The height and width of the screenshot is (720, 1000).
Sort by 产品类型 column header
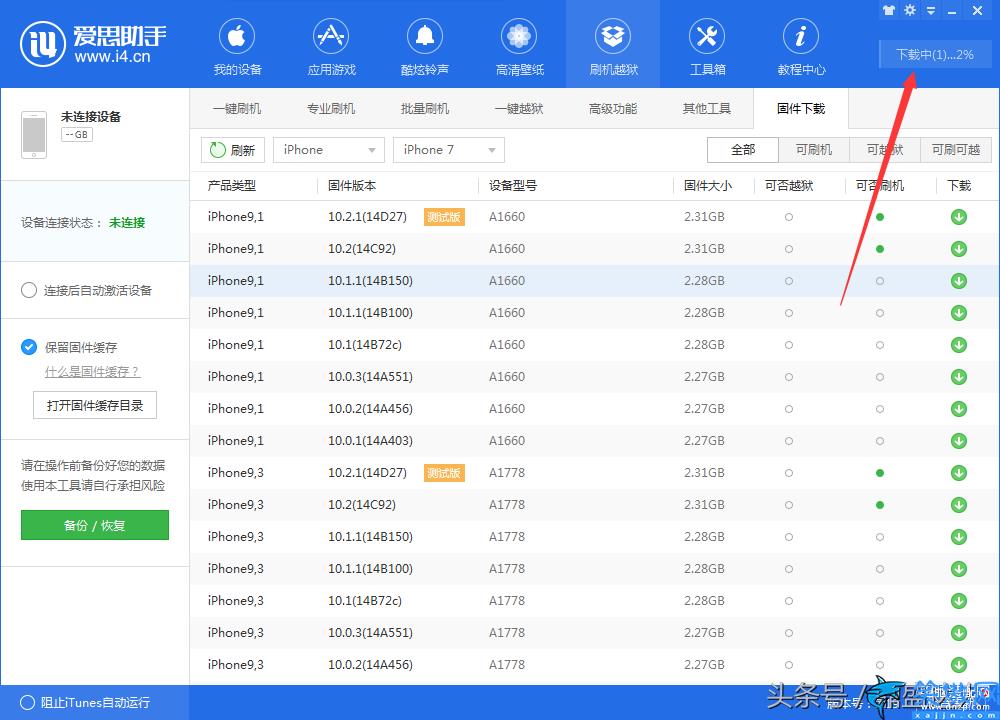232,186
